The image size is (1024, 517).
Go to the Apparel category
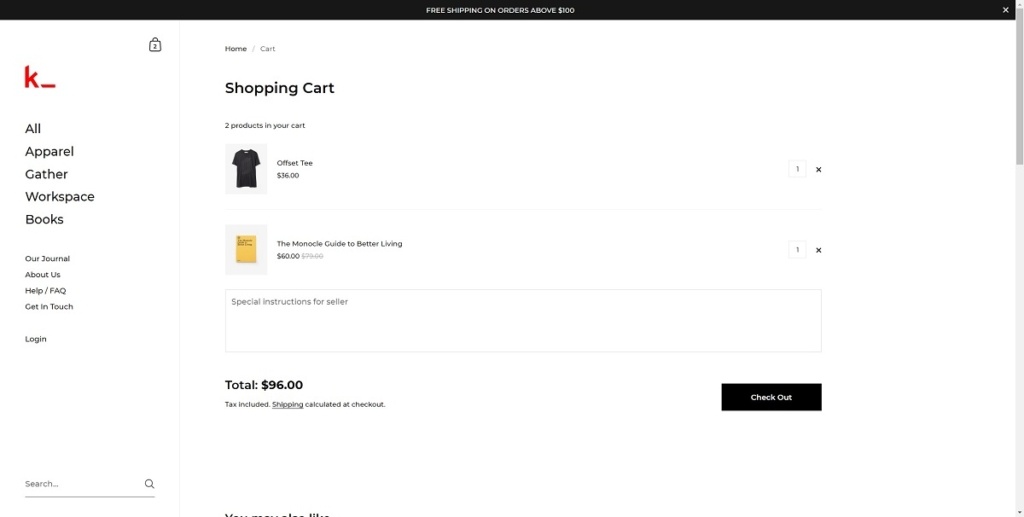tap(49, 152)
